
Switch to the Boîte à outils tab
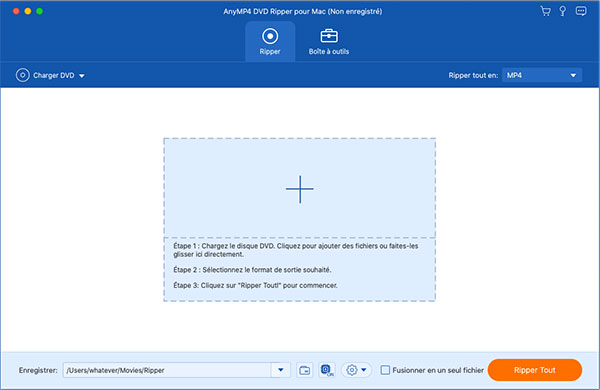tap(329, 41)
